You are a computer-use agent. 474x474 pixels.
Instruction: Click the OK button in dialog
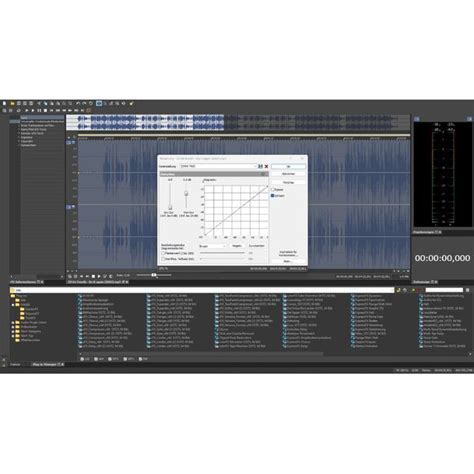[288, 166]
